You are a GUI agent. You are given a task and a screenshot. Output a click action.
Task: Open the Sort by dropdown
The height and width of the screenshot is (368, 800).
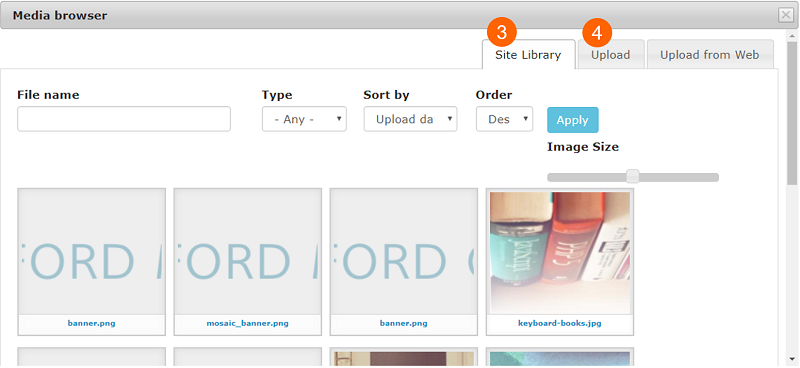(410, 119)
